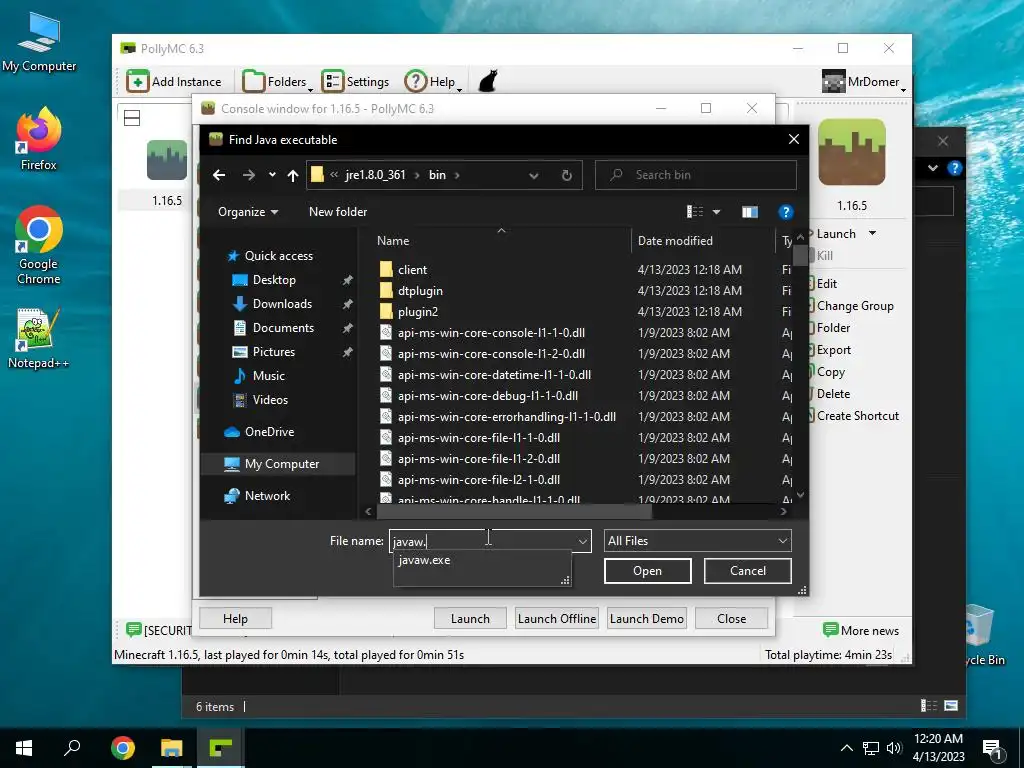Open Desktop in the navigation pane

click(274, 280)
